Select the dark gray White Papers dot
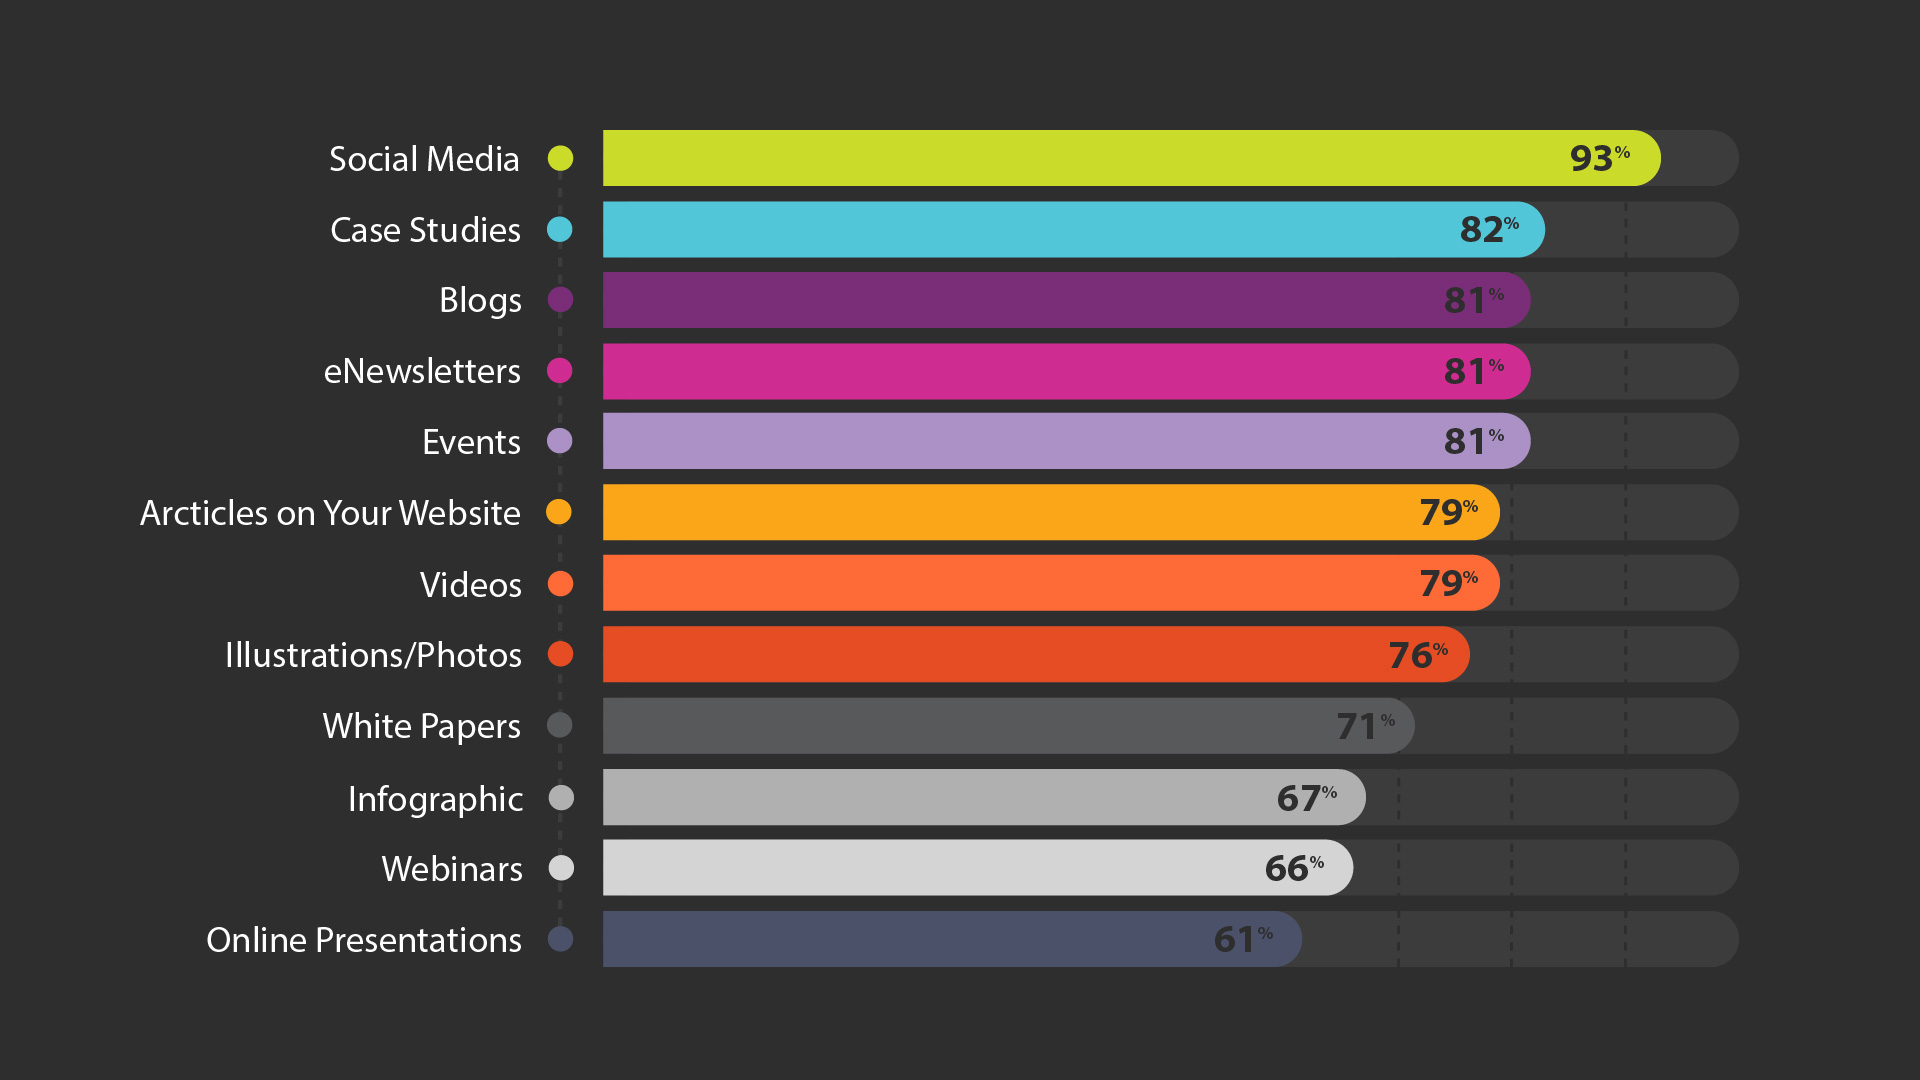1920x1080 pixels. point(560,725)
